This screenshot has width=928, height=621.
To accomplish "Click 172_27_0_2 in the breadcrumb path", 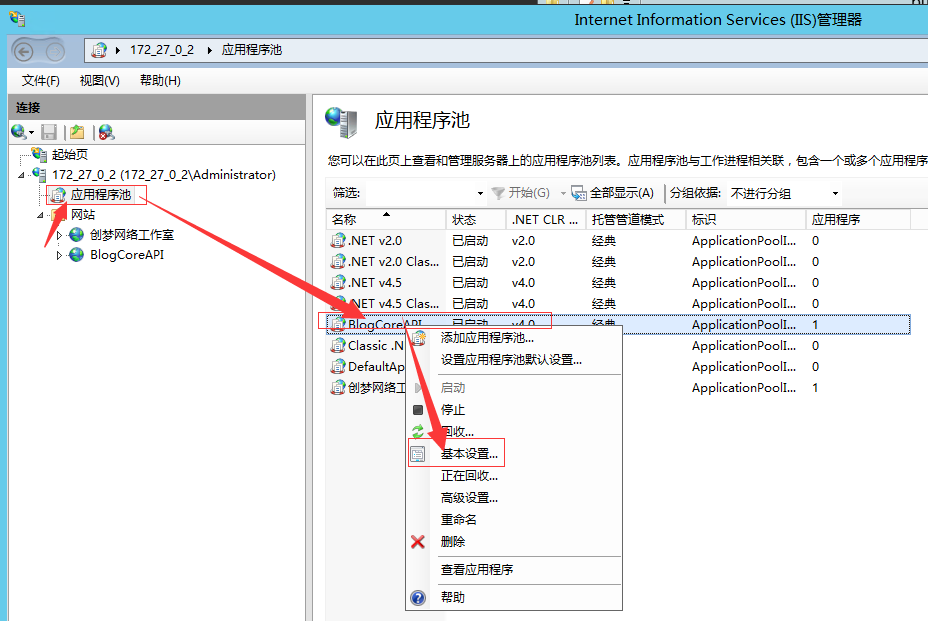I will (162, 50).
